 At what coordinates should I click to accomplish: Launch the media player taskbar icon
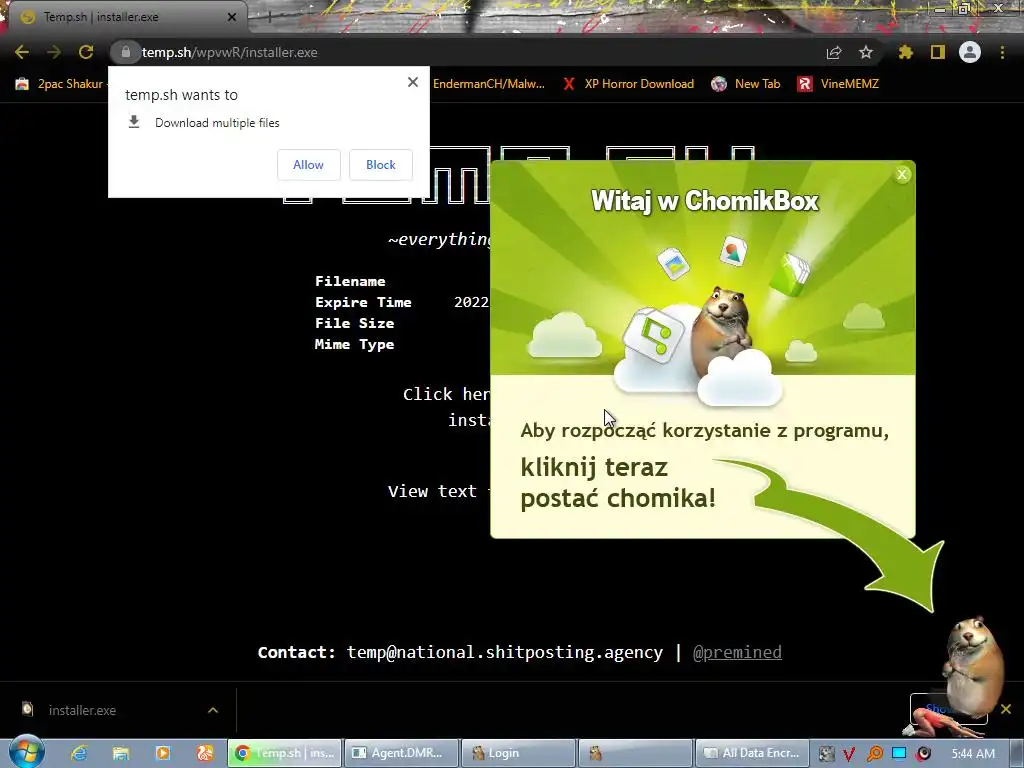point(163,753)
